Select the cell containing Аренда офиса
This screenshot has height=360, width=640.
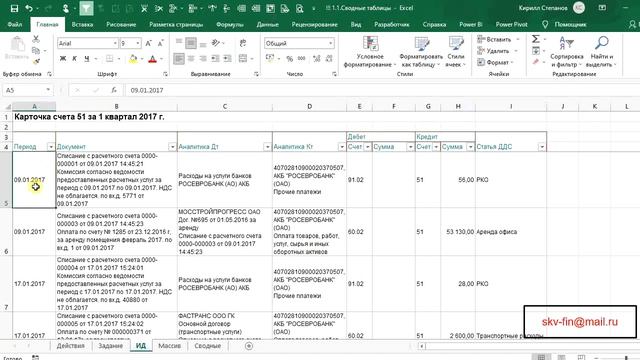(x=511, y=232)
